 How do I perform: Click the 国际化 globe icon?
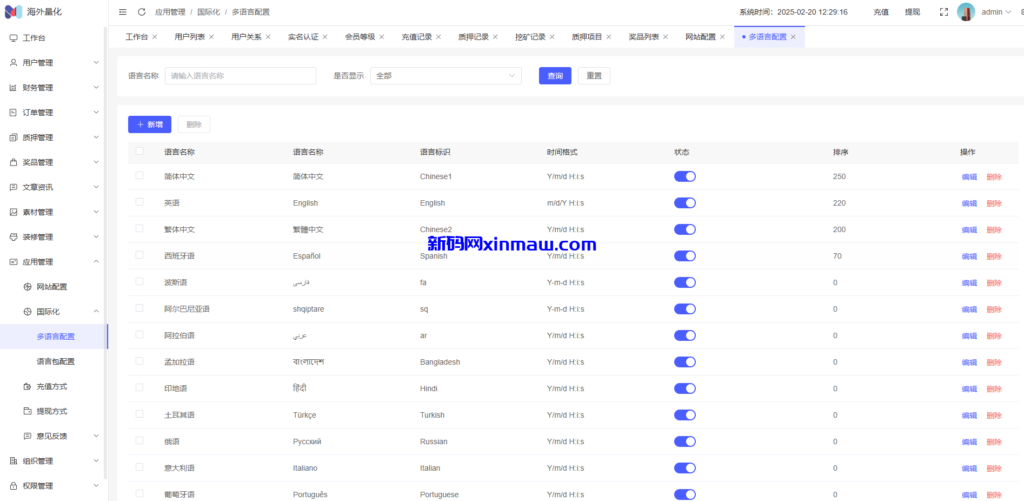click(x=27, y=312)
